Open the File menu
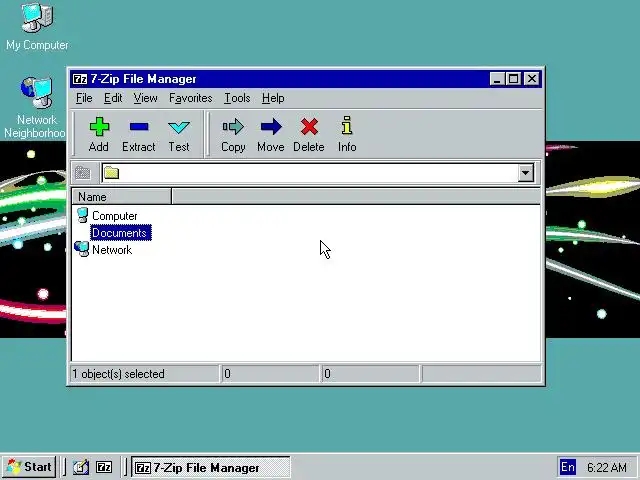 (84, 98)
